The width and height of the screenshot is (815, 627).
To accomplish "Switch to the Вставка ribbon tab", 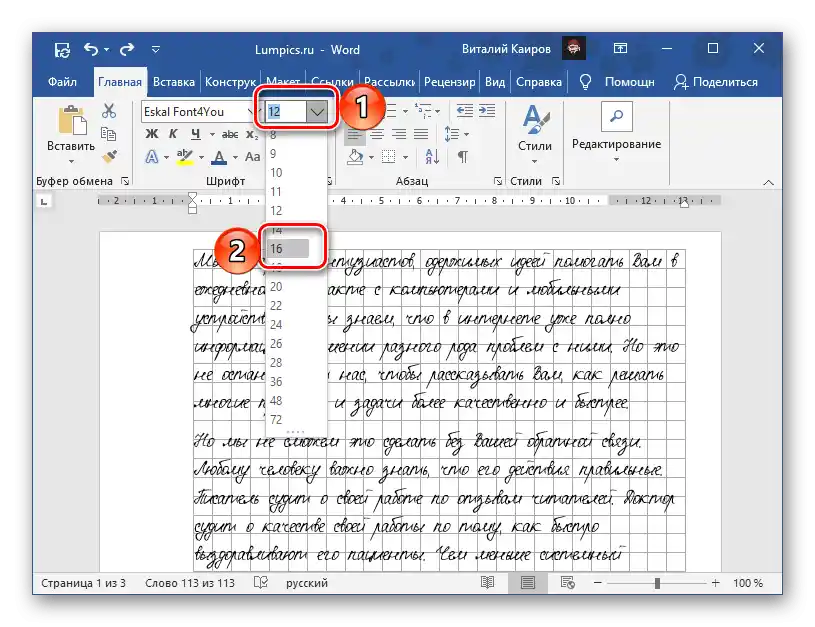I will pos(175,82).
